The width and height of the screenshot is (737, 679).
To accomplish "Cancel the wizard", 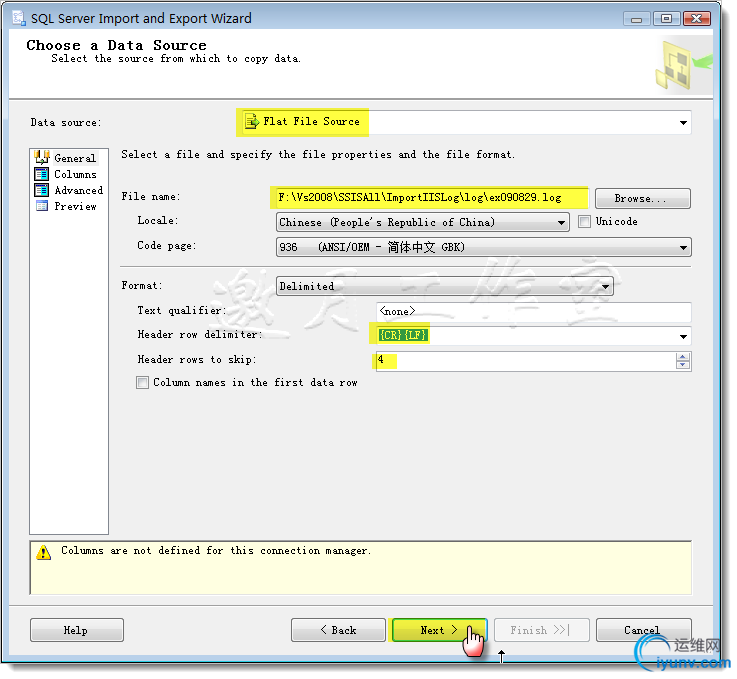I will point(643,631).
